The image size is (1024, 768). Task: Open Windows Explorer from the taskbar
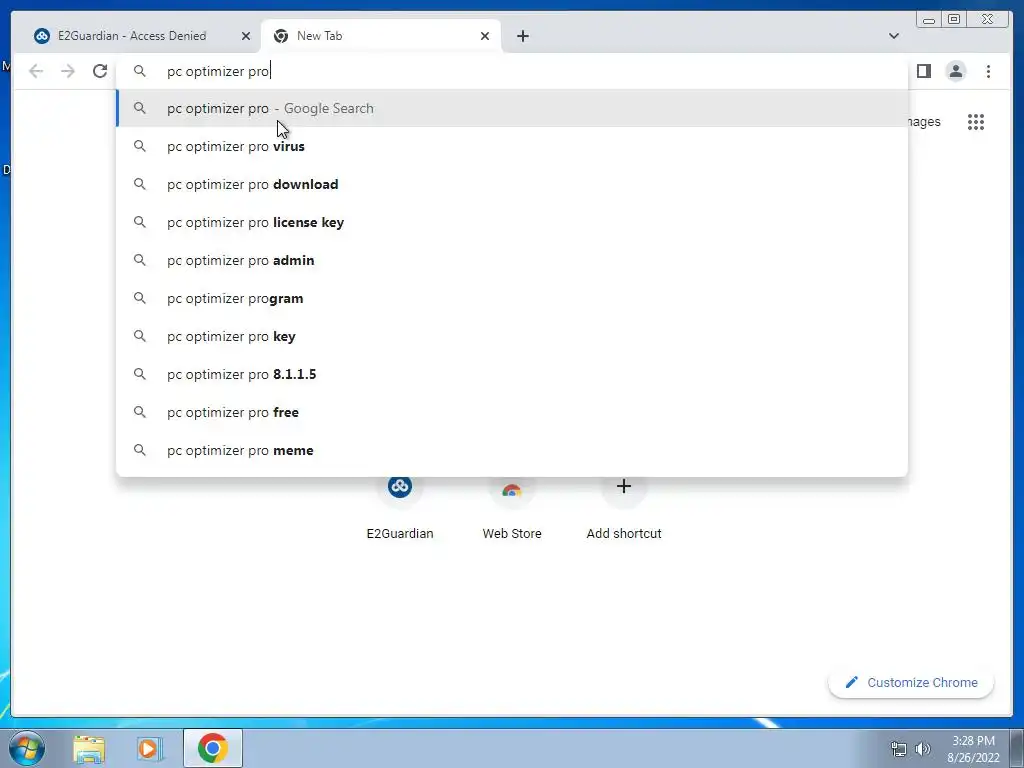click(x=89, y=748)
